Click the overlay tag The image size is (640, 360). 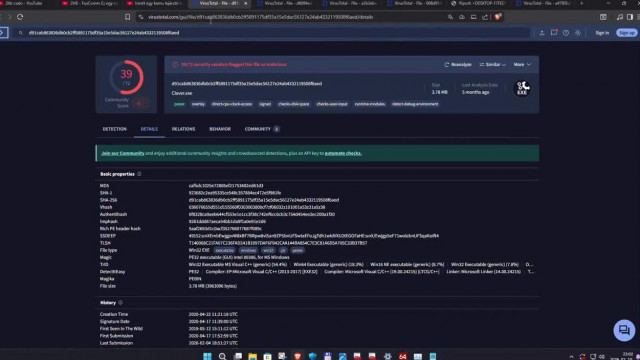[x=198, y=104]
